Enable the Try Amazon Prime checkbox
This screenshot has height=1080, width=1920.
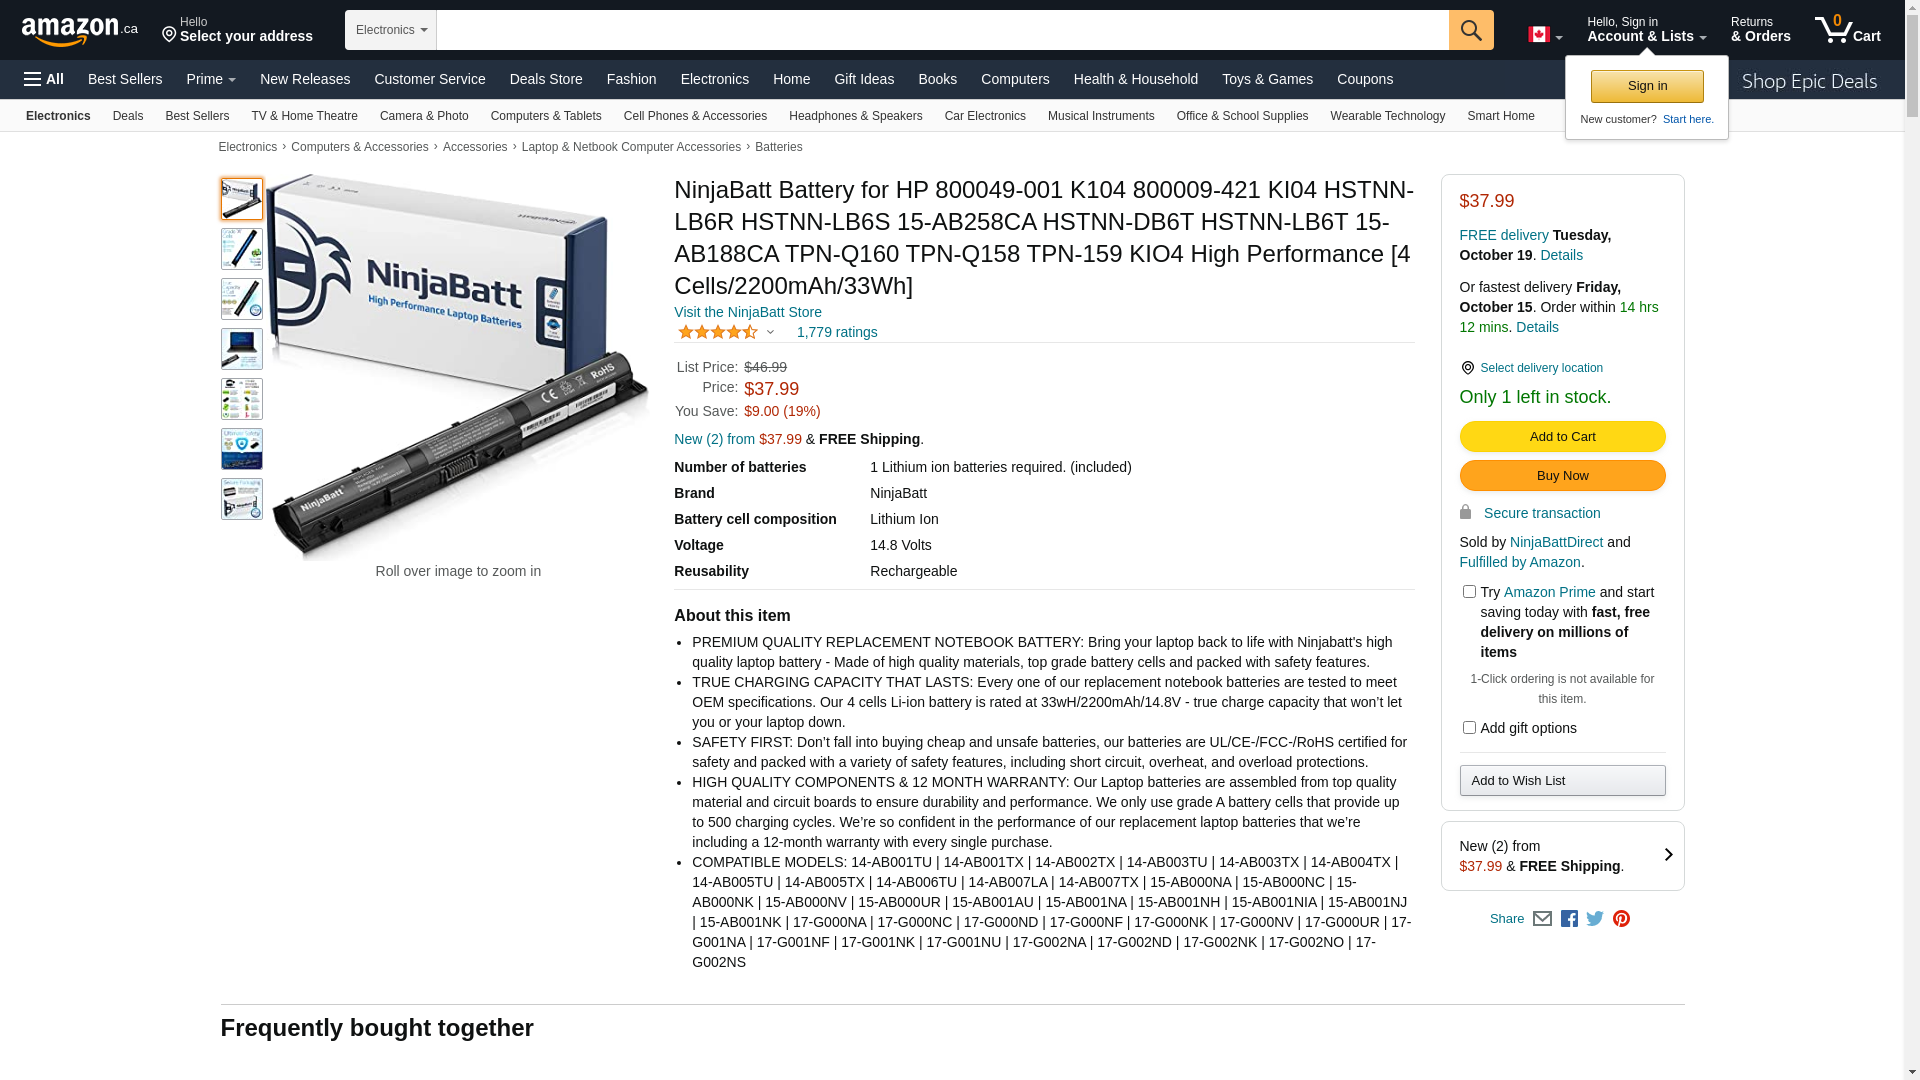pyautogui.click(x=1469, y=592)
